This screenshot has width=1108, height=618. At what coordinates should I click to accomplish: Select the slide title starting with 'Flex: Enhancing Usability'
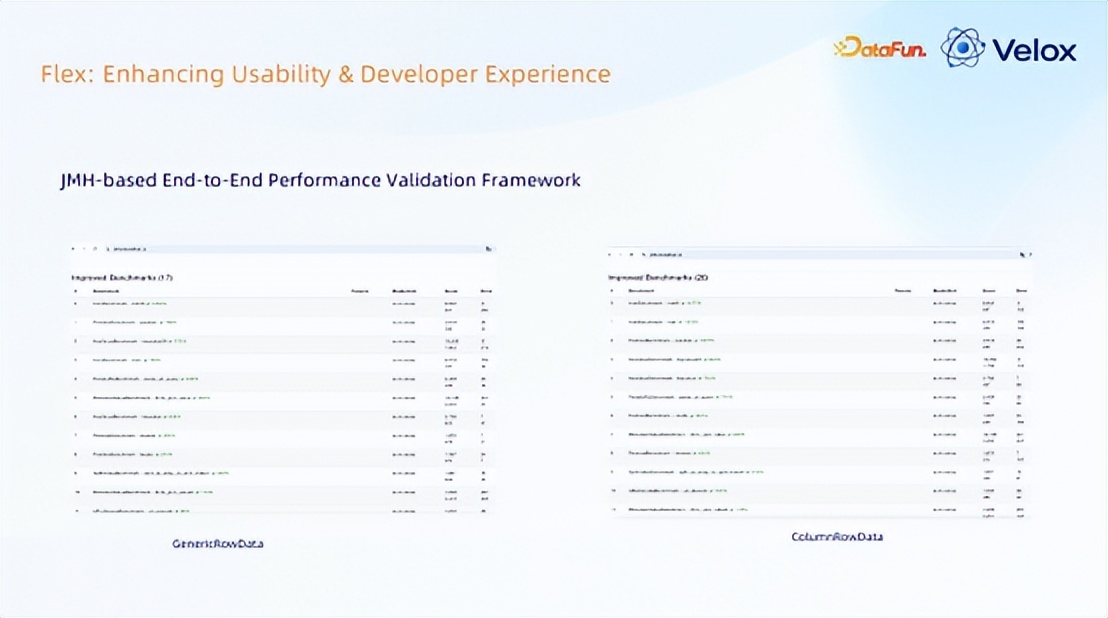tap(326, 73)
